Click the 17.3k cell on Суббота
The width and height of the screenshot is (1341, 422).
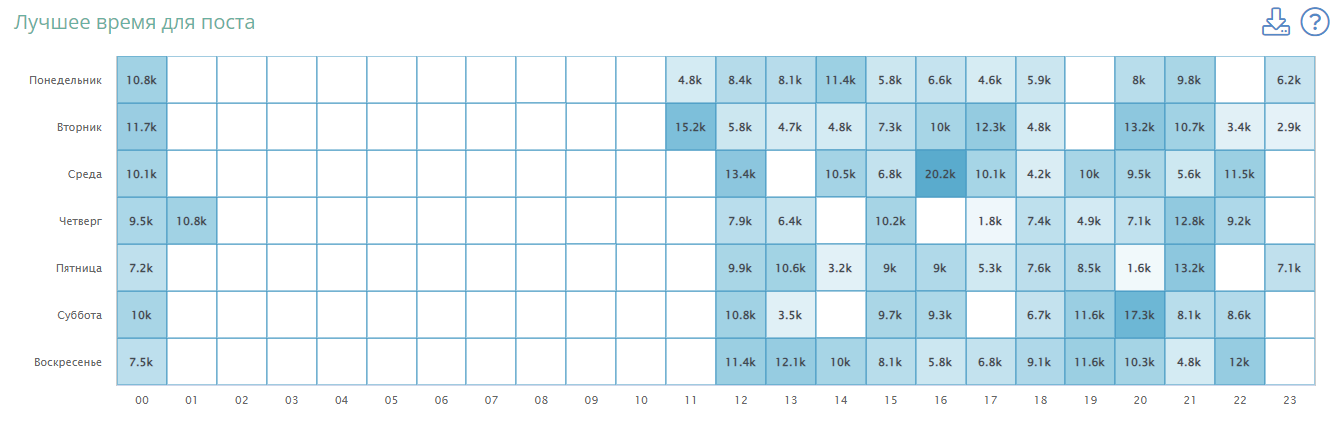1140,315
